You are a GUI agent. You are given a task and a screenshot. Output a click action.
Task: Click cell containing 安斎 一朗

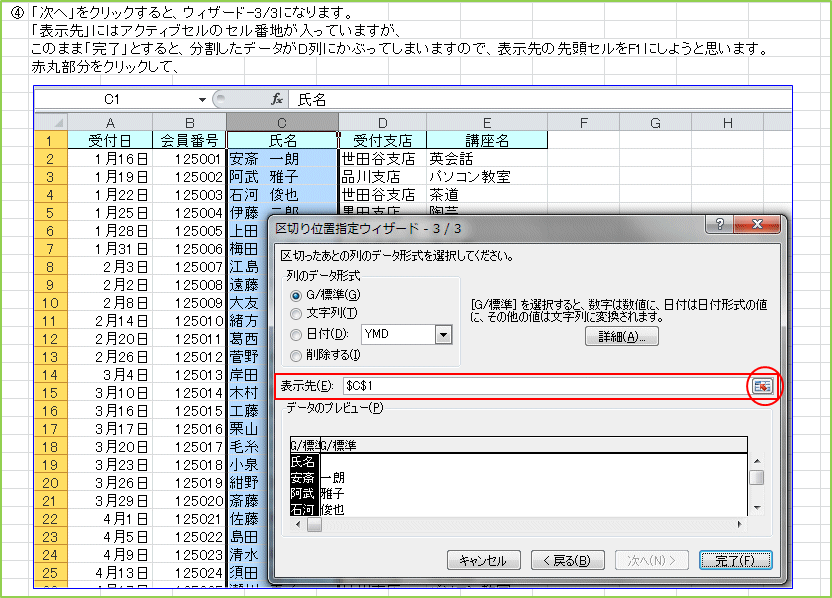click(282, 159)
